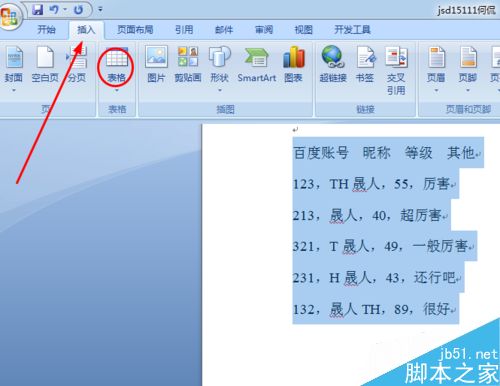Expand the 页脚 dropdown arrow
This screenshot has width=500, height=386.
[468, 90]
